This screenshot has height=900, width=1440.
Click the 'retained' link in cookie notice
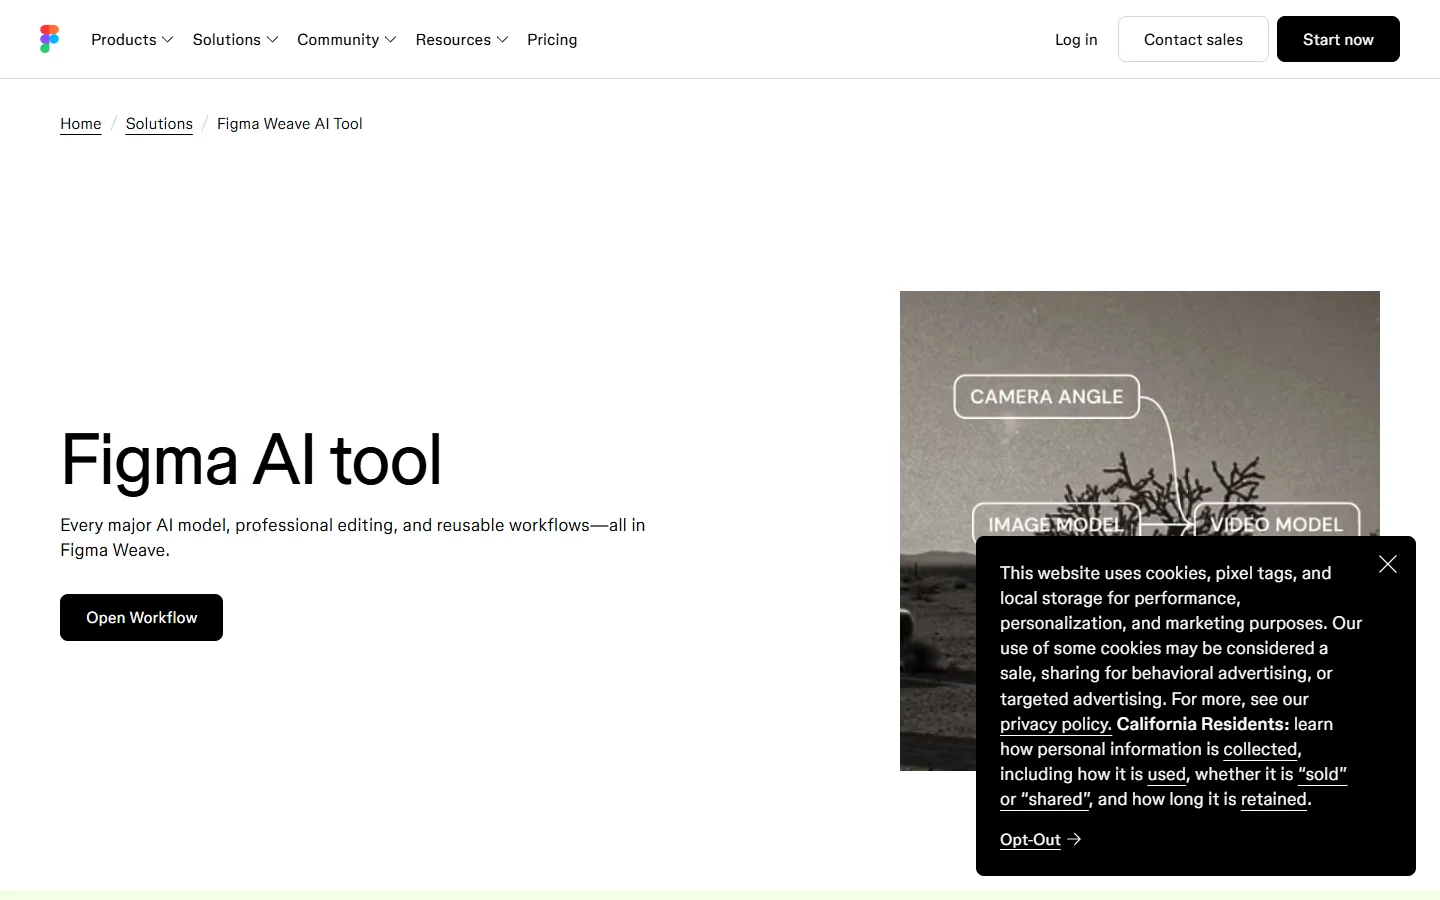pos(1274,799)
